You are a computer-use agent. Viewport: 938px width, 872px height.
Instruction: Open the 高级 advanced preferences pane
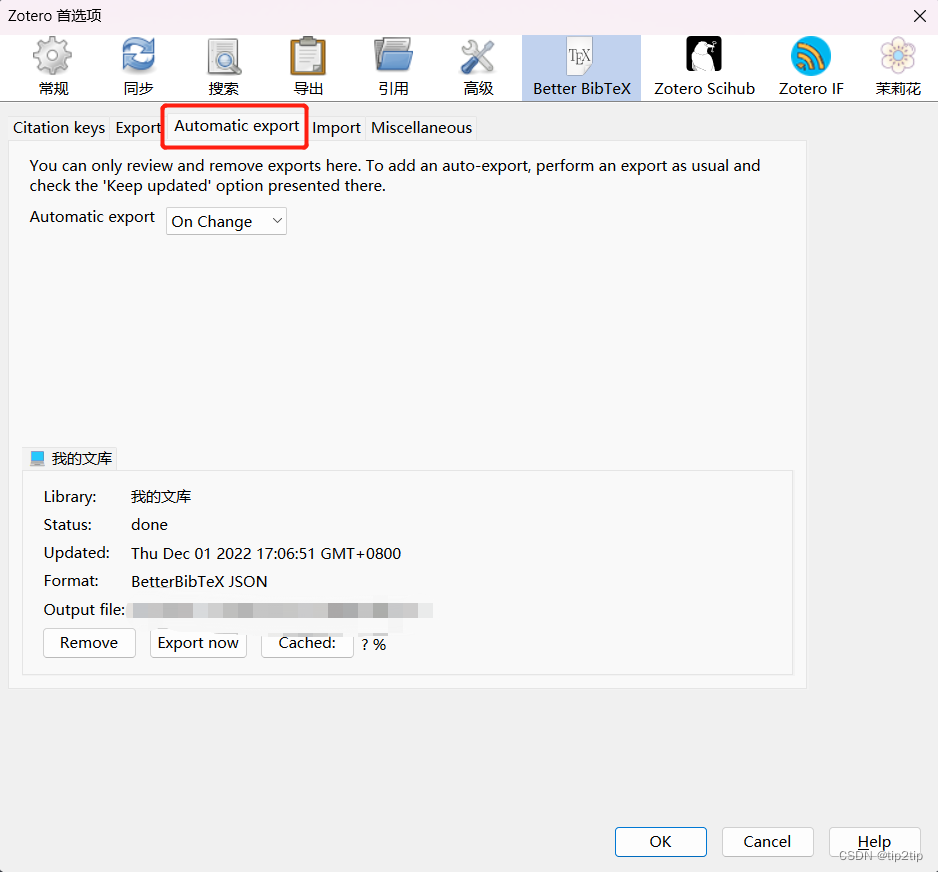pyautogui.click(x=478, y=67)
